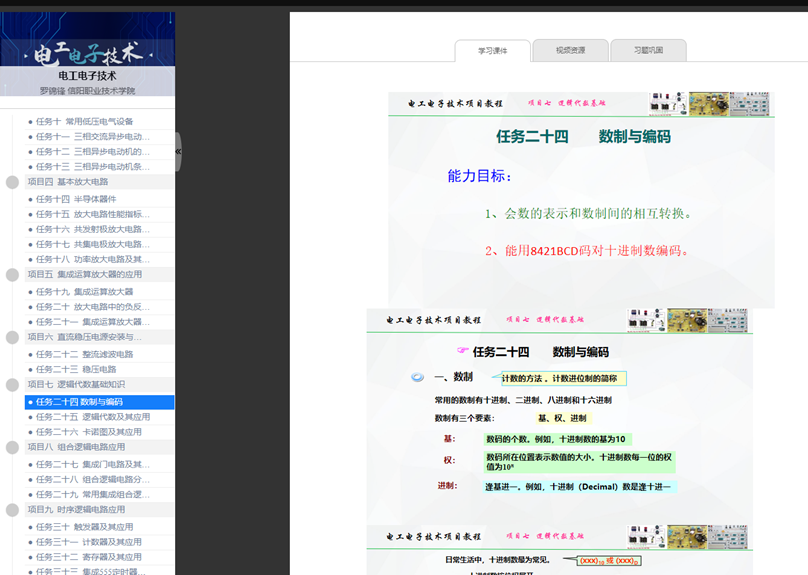This screenshot has width=808, height=575.
Task: Click the circle marker beside 项目五 集成运算放大器的应用
Action: (x=13, y=274)
